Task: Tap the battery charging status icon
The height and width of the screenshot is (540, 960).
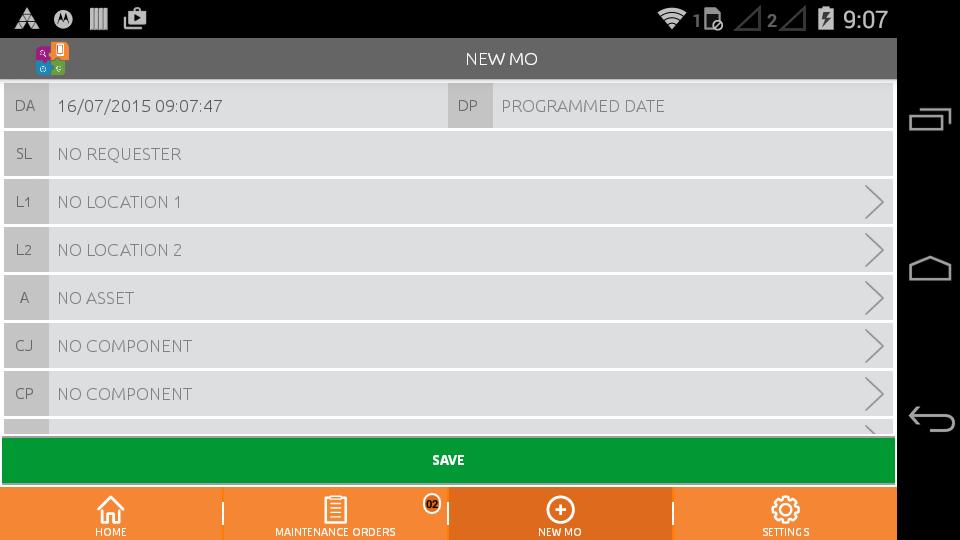Action: click(825, 18)
